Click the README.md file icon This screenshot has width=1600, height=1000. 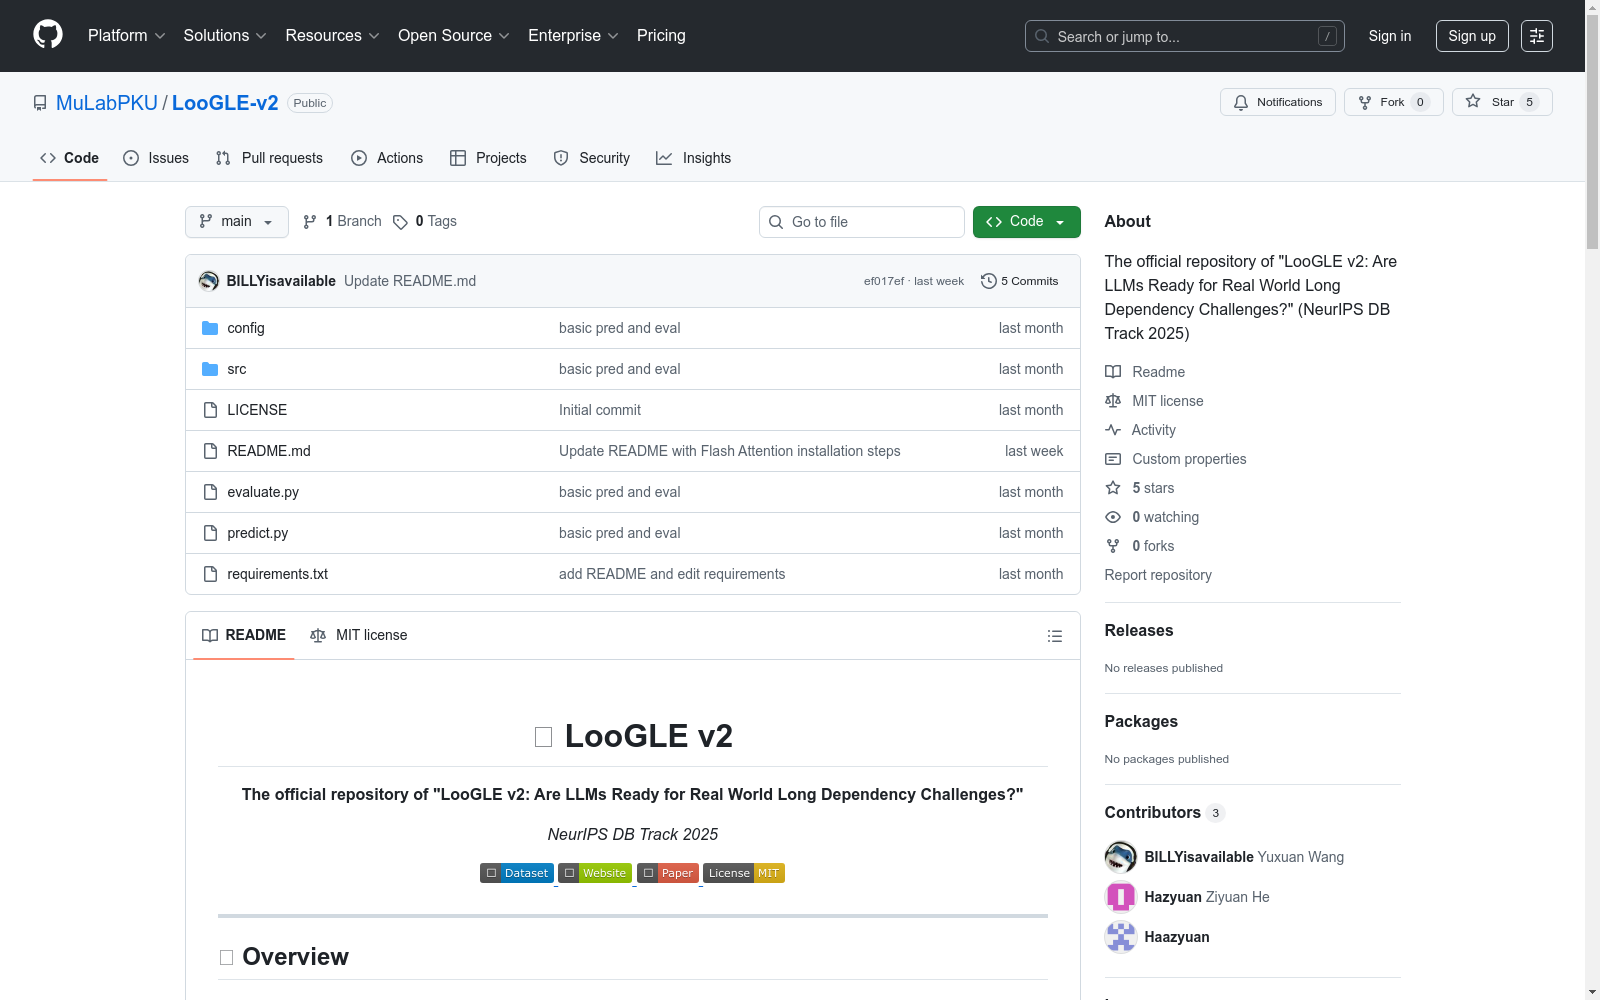click(x=210, y=451)
